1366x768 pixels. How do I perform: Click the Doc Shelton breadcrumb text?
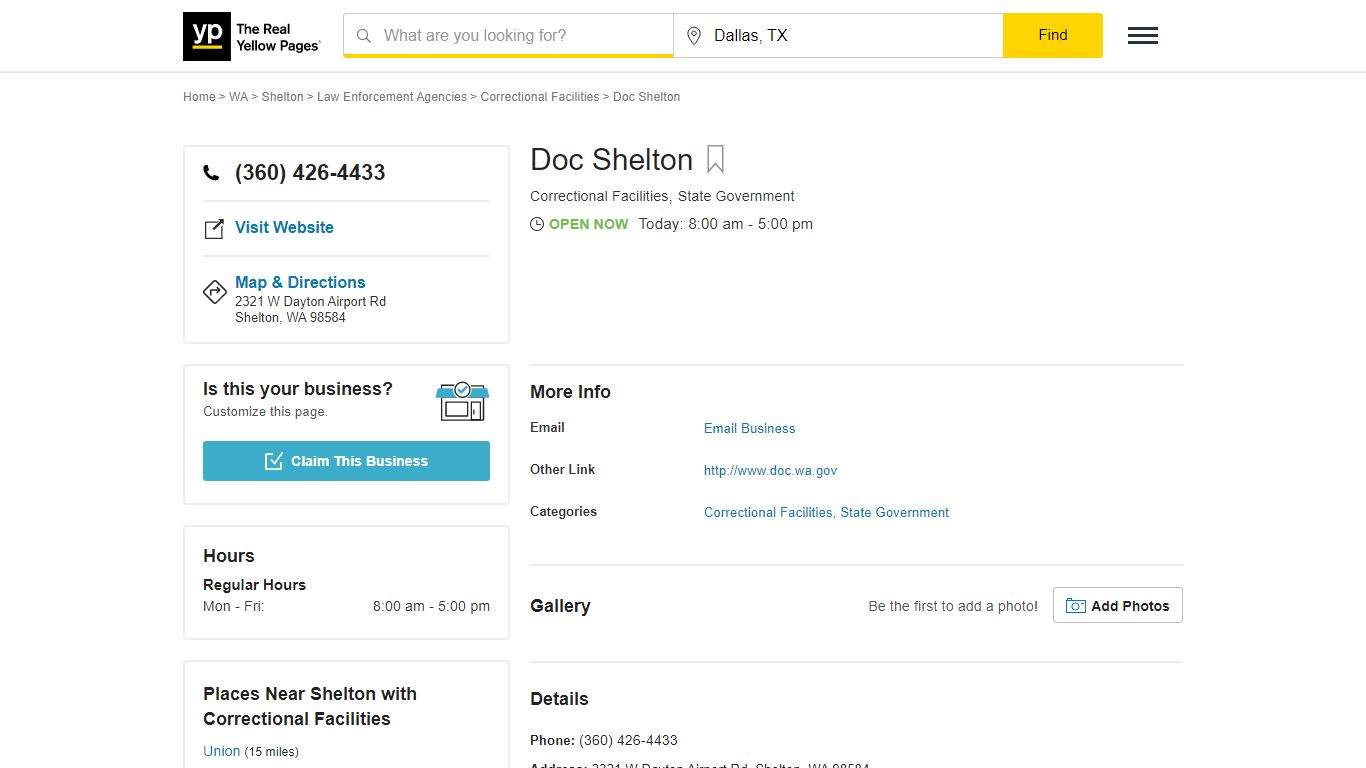(646, 97)
